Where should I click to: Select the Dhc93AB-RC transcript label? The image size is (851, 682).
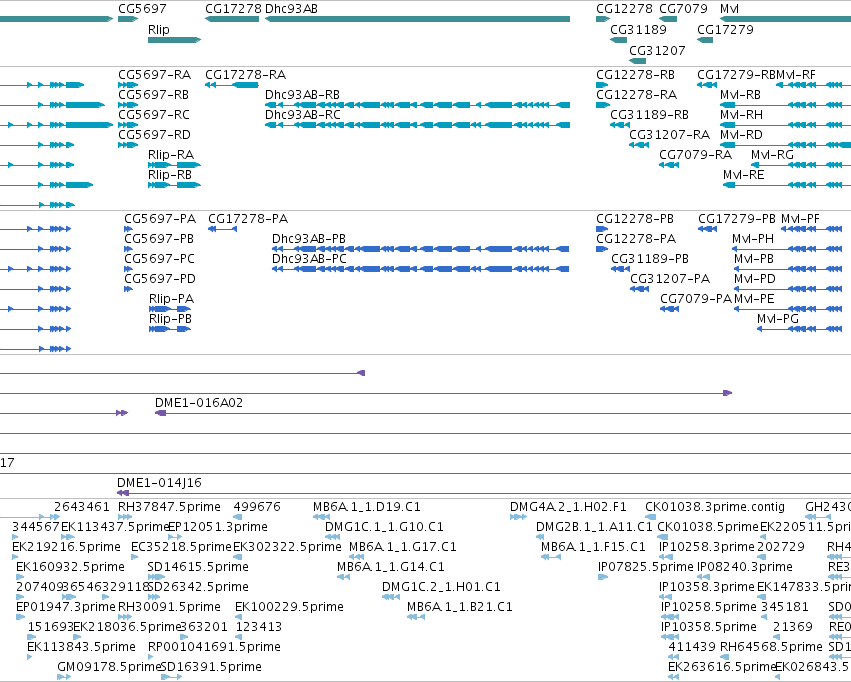coord(303,114)
